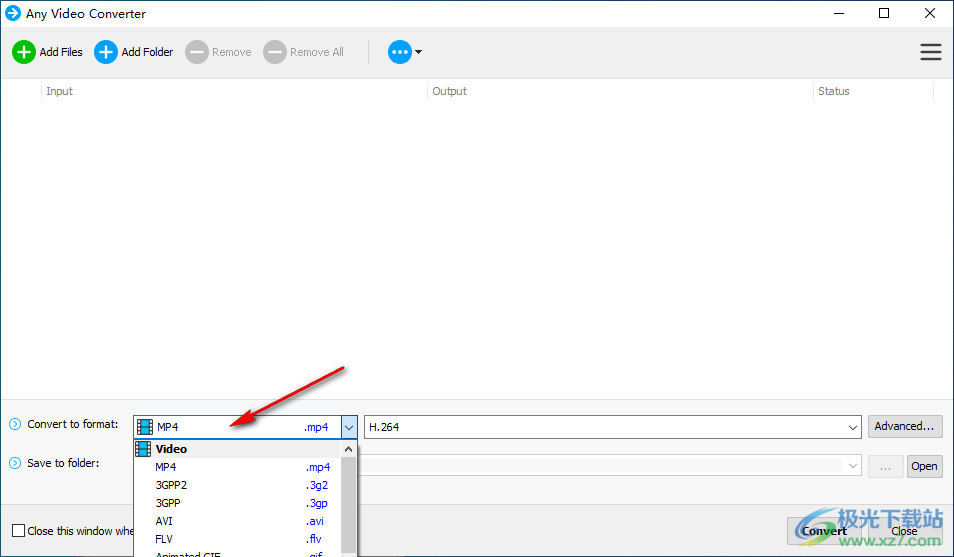Click the Video category header in list
The image size is (954, 557).
237,449
